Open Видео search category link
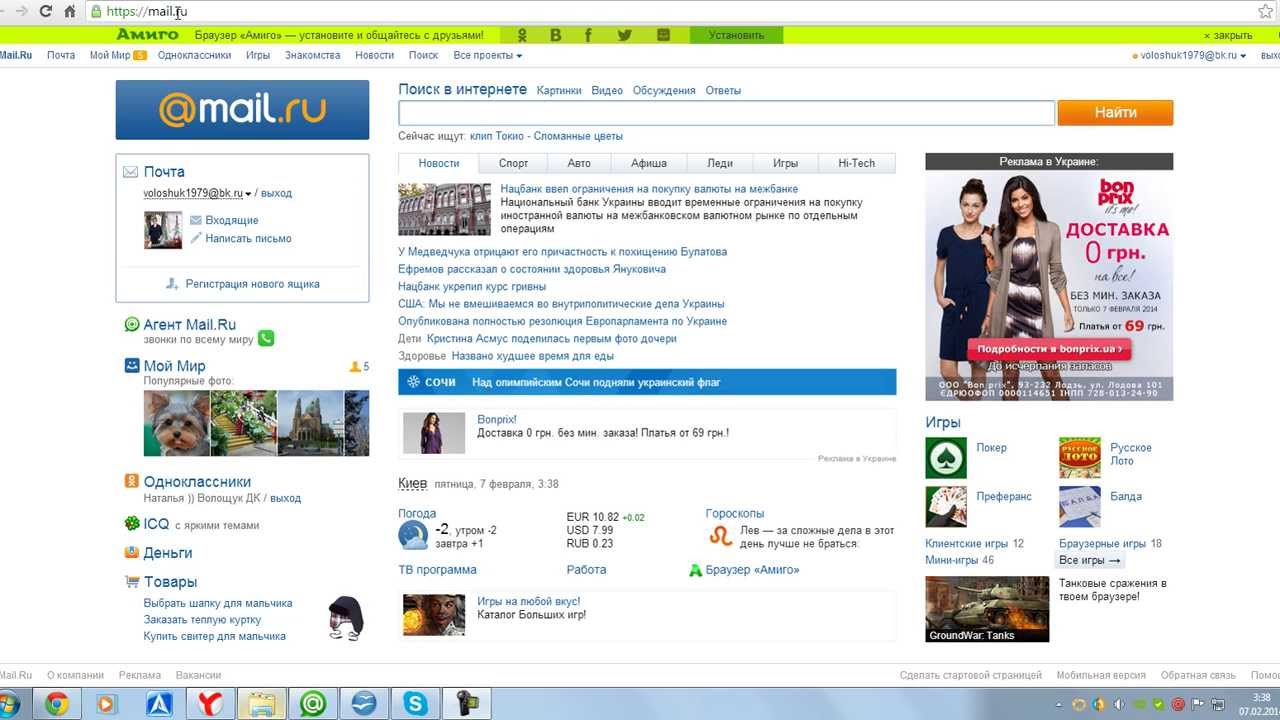Image resolution: width=1280 pixels, height=720 pixels. (607, 90)
